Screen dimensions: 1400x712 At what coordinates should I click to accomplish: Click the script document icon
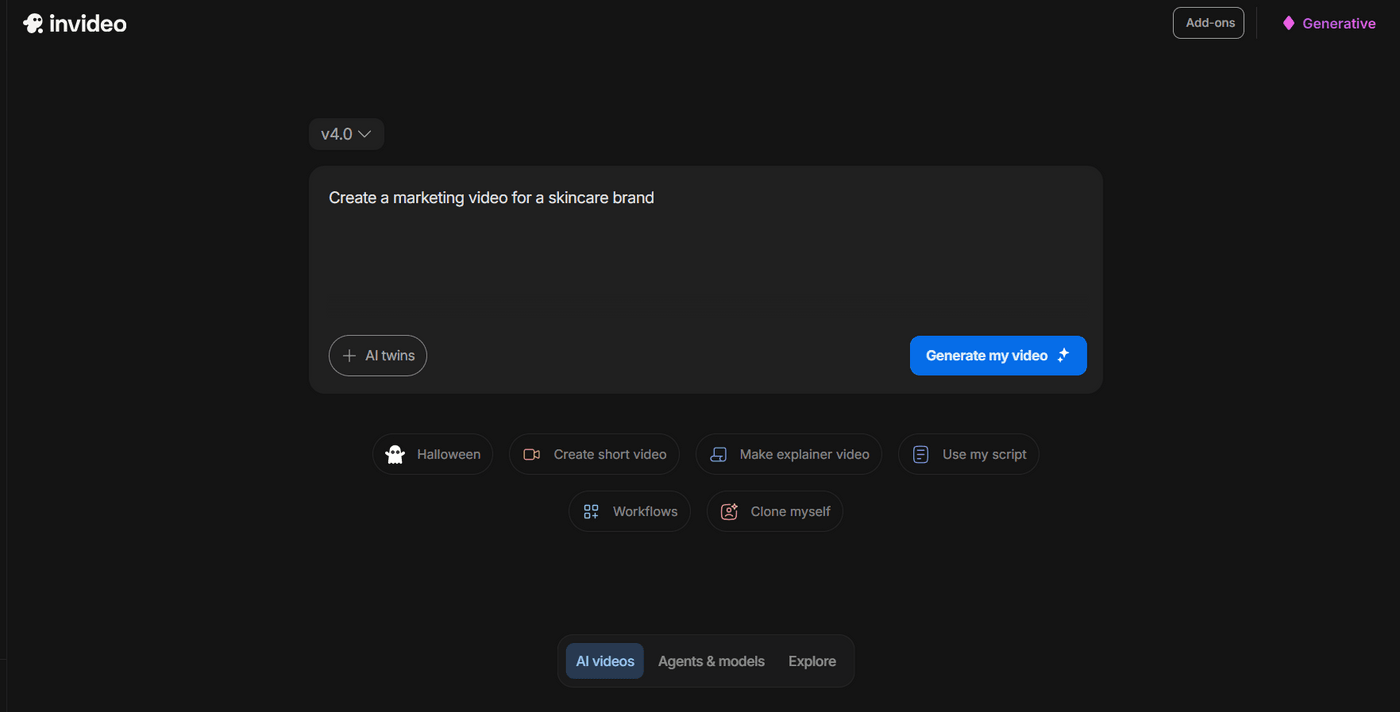[921, 454]
